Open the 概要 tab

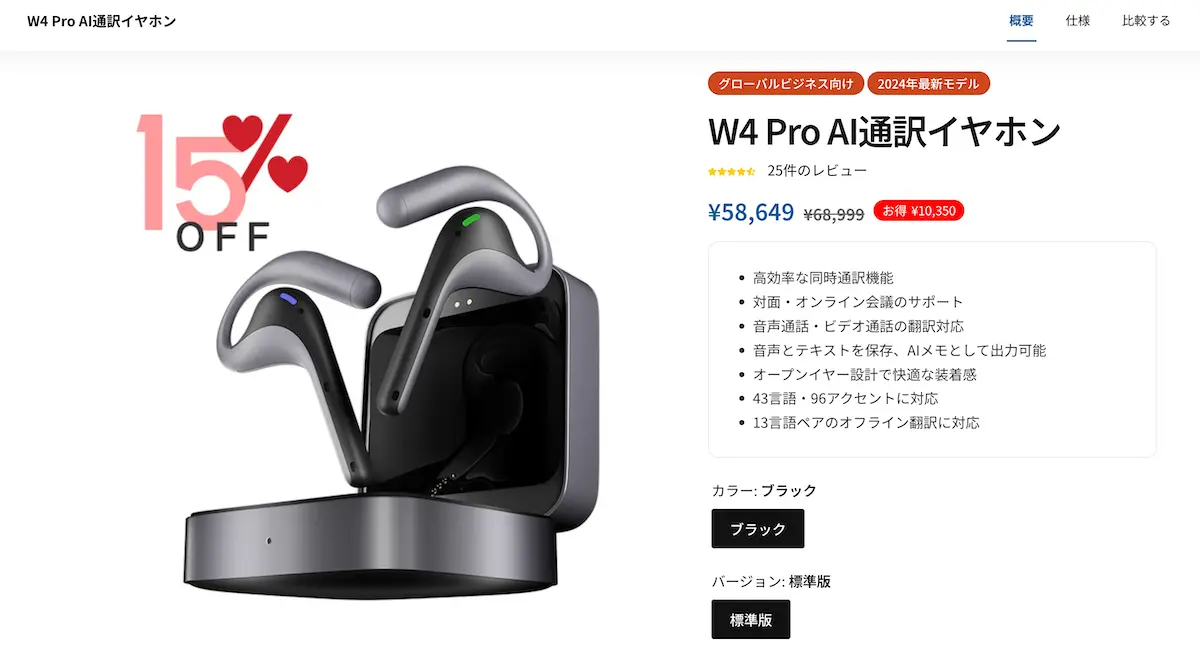(1021, 21)
